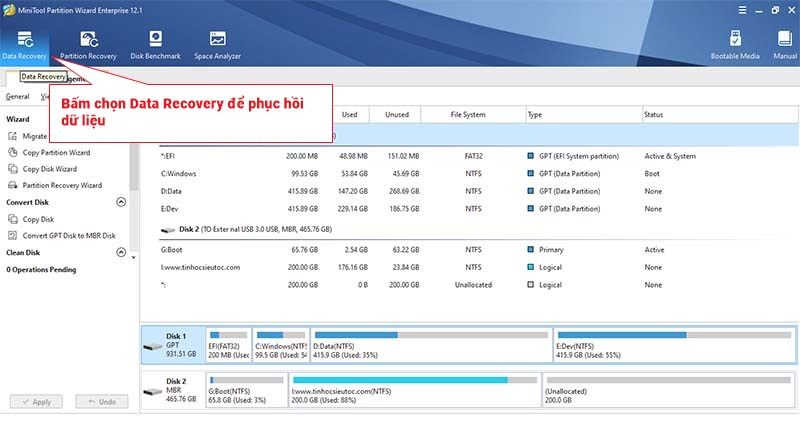This screenshot has height=426, width=800.
Task: Sort by the File System column header
Action: 468,114
